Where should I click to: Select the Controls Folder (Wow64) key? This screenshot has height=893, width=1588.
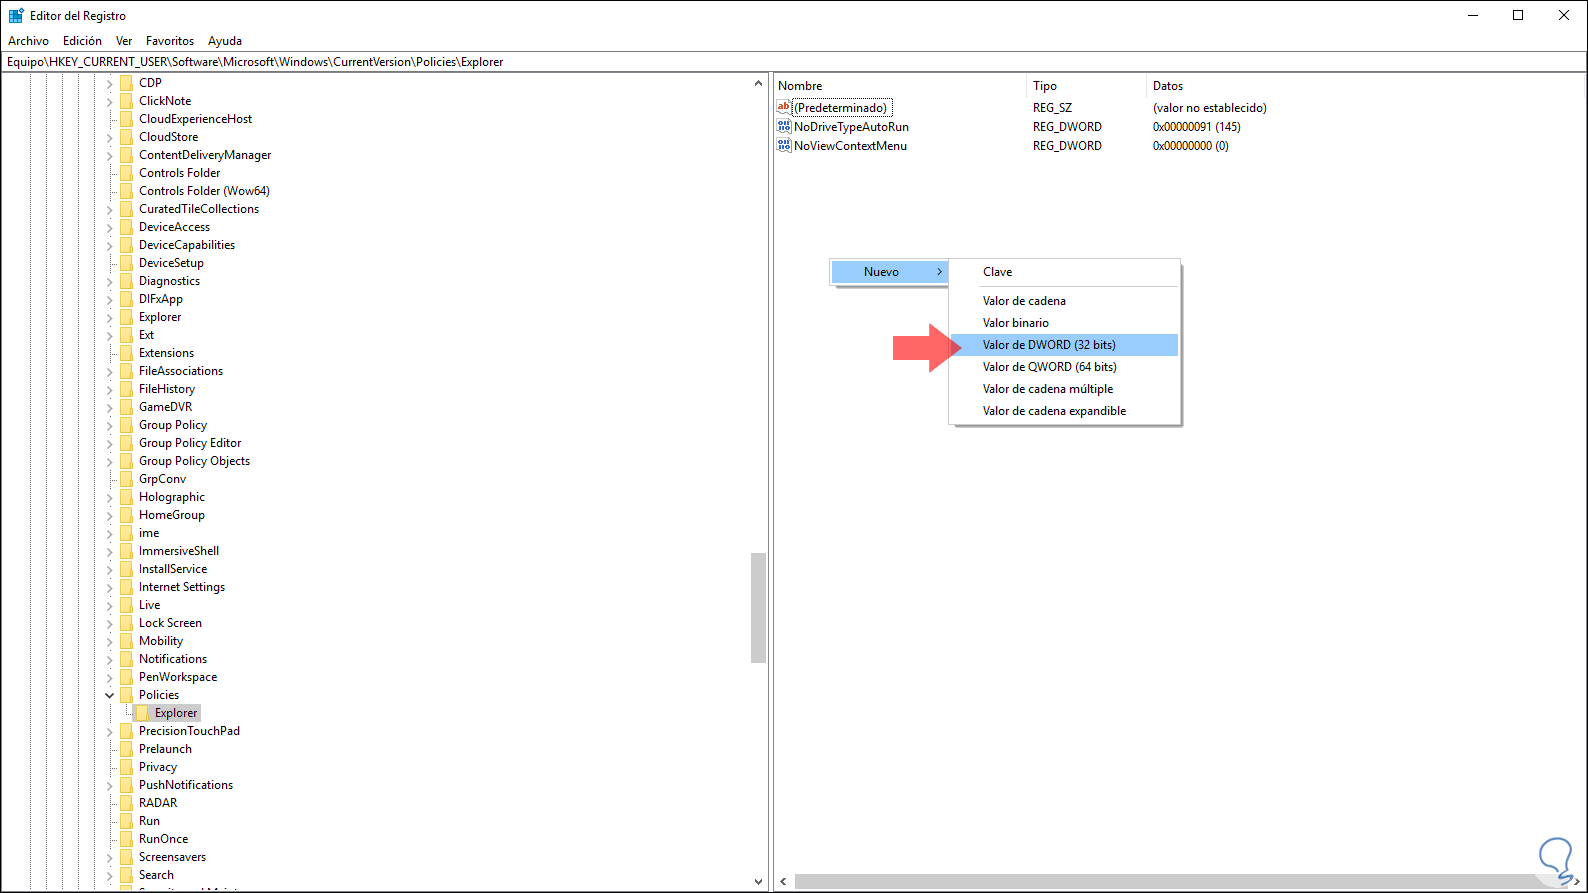coord(204,191)
